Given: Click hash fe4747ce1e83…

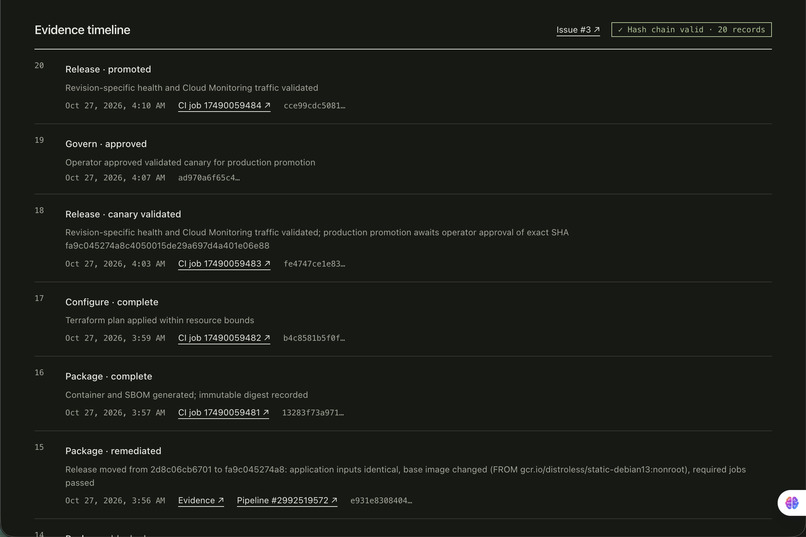Looking at the screenshot, I should (315, 264).
